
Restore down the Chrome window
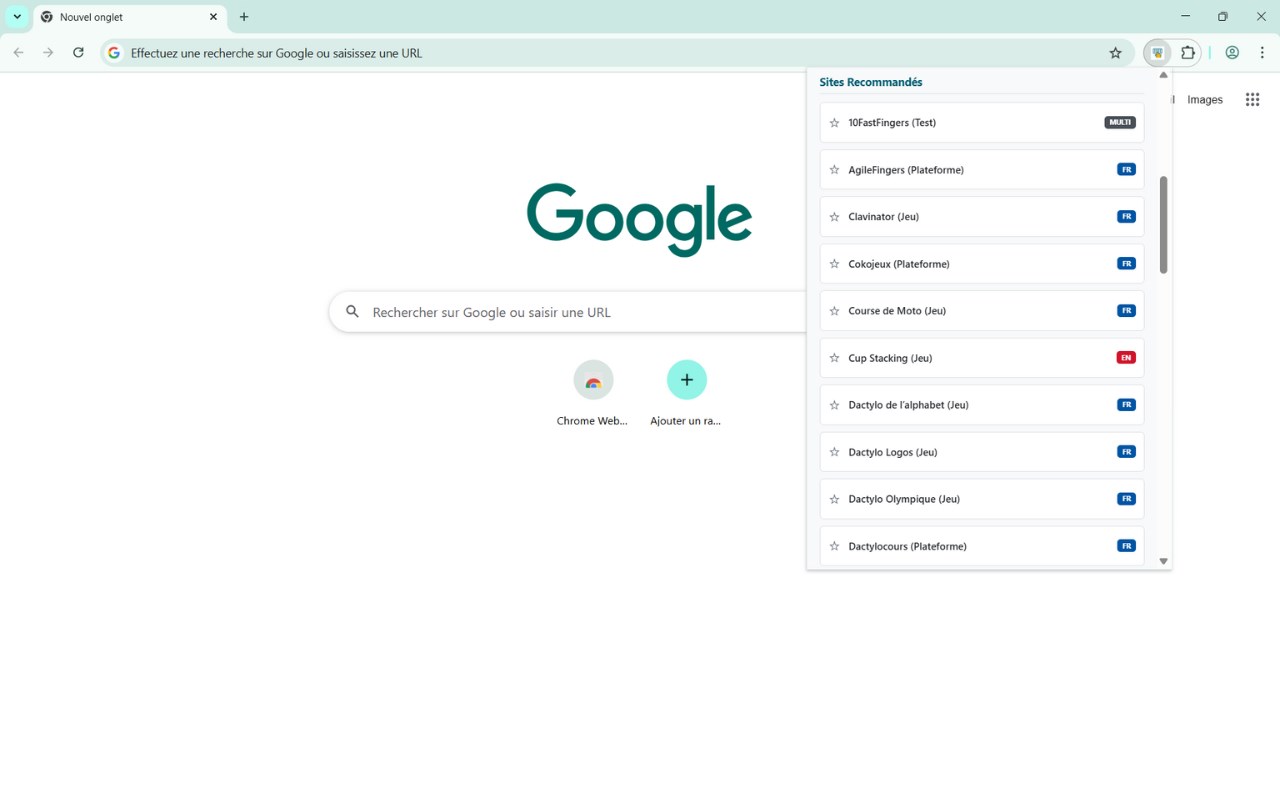pyautogui.click(x=1222, y=16)
